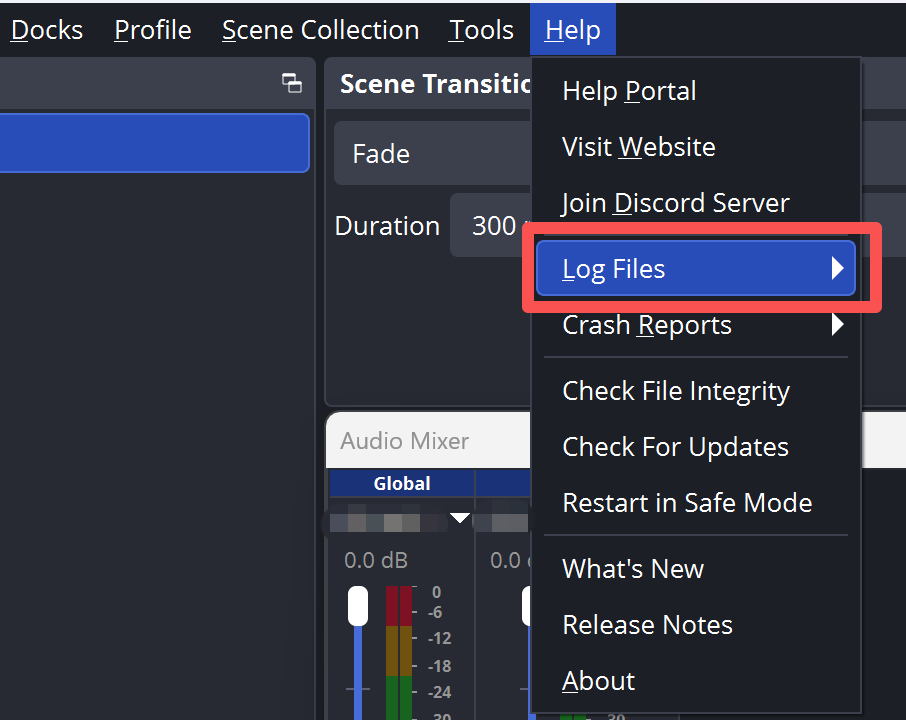Open What's New entry
The height and width of the screenshot is (720, 906).
pos(696,569)
